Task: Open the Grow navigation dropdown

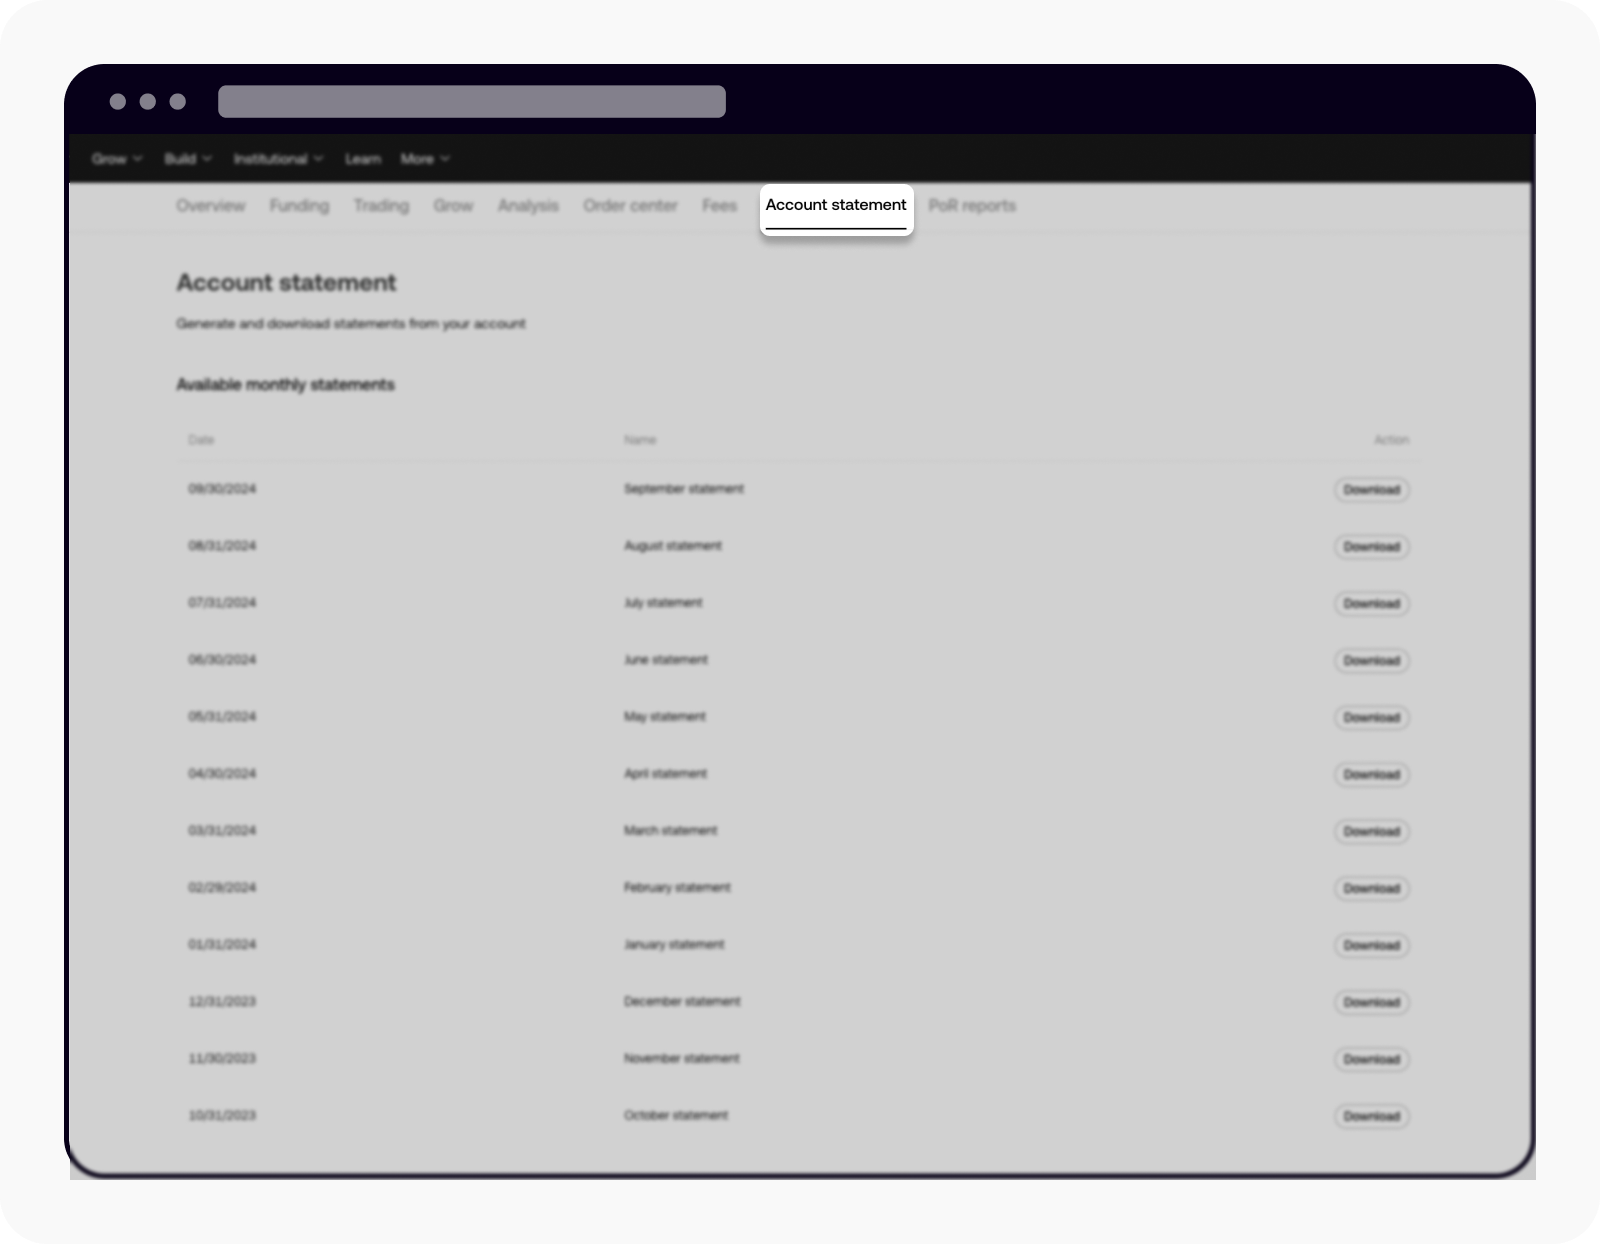Action: pyautogui.click(x=110, y=158)
